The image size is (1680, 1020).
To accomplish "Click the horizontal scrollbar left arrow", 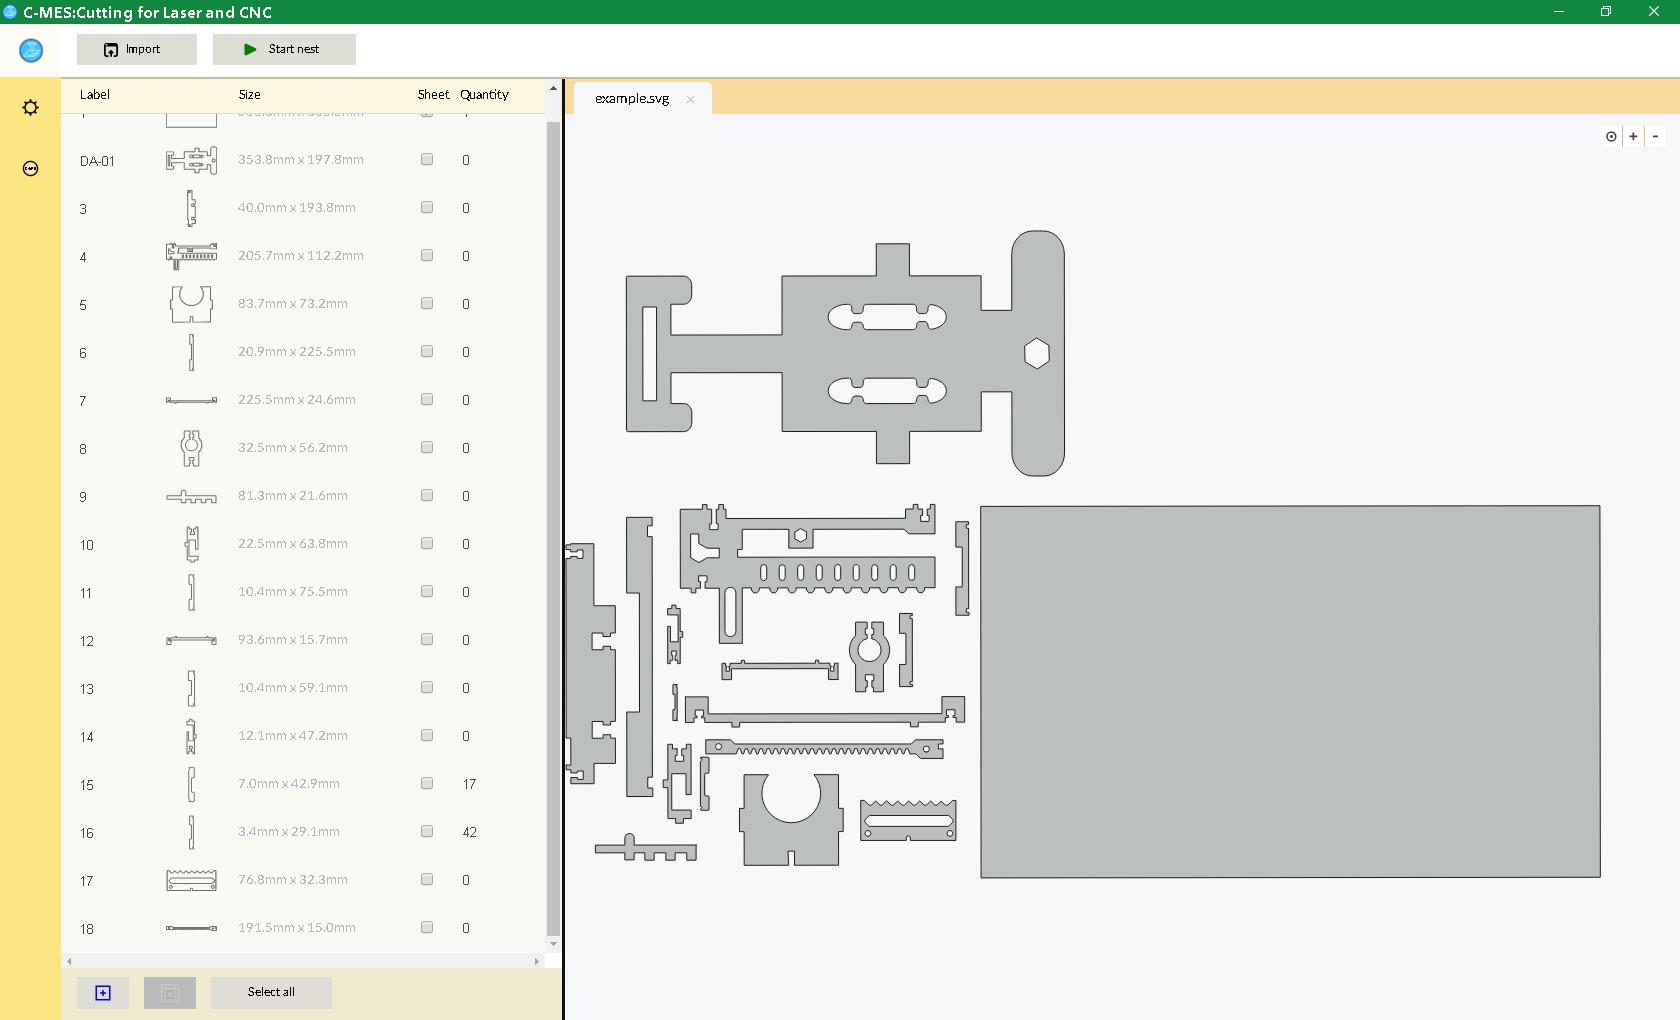I will 69,962.
